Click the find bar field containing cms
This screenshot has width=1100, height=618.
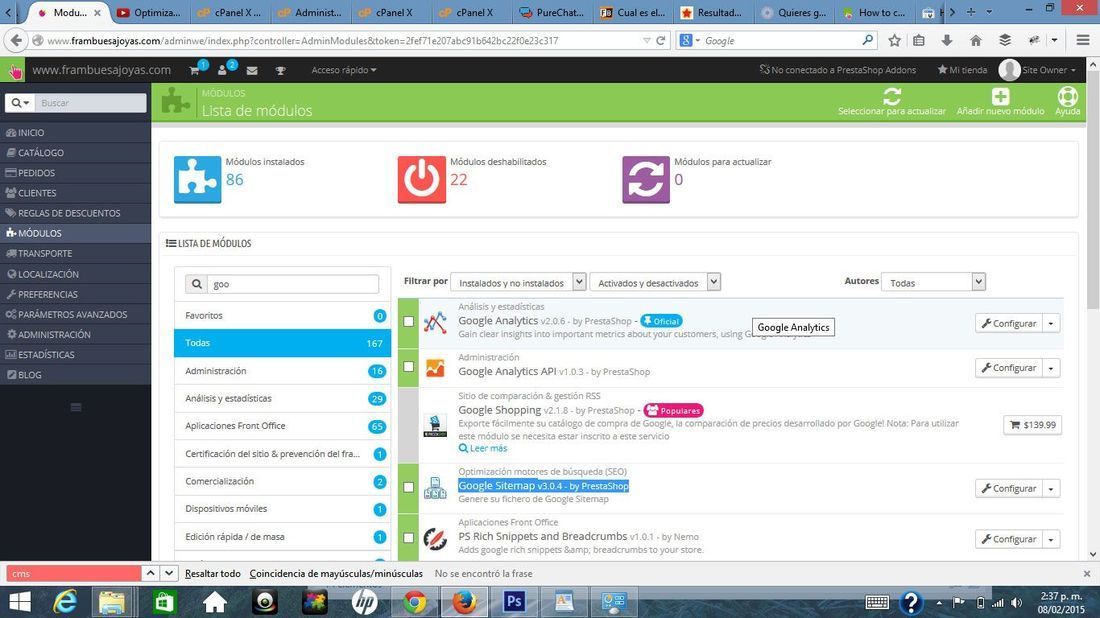[74, 573]
